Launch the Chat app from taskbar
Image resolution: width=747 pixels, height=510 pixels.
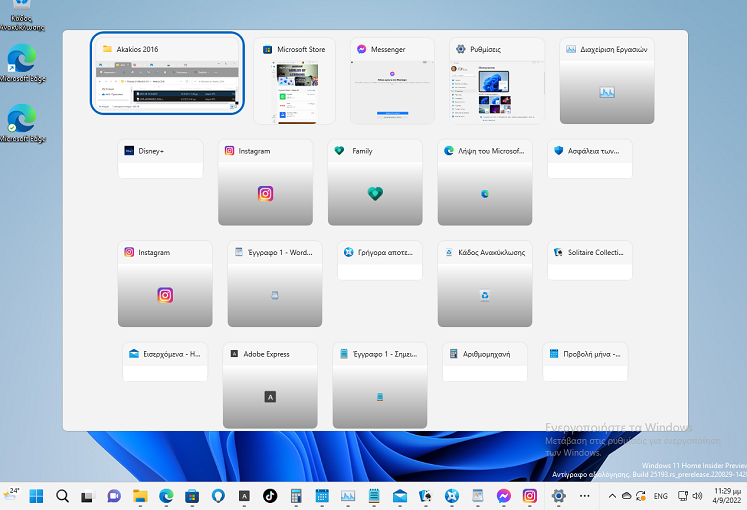click(114, 496)
